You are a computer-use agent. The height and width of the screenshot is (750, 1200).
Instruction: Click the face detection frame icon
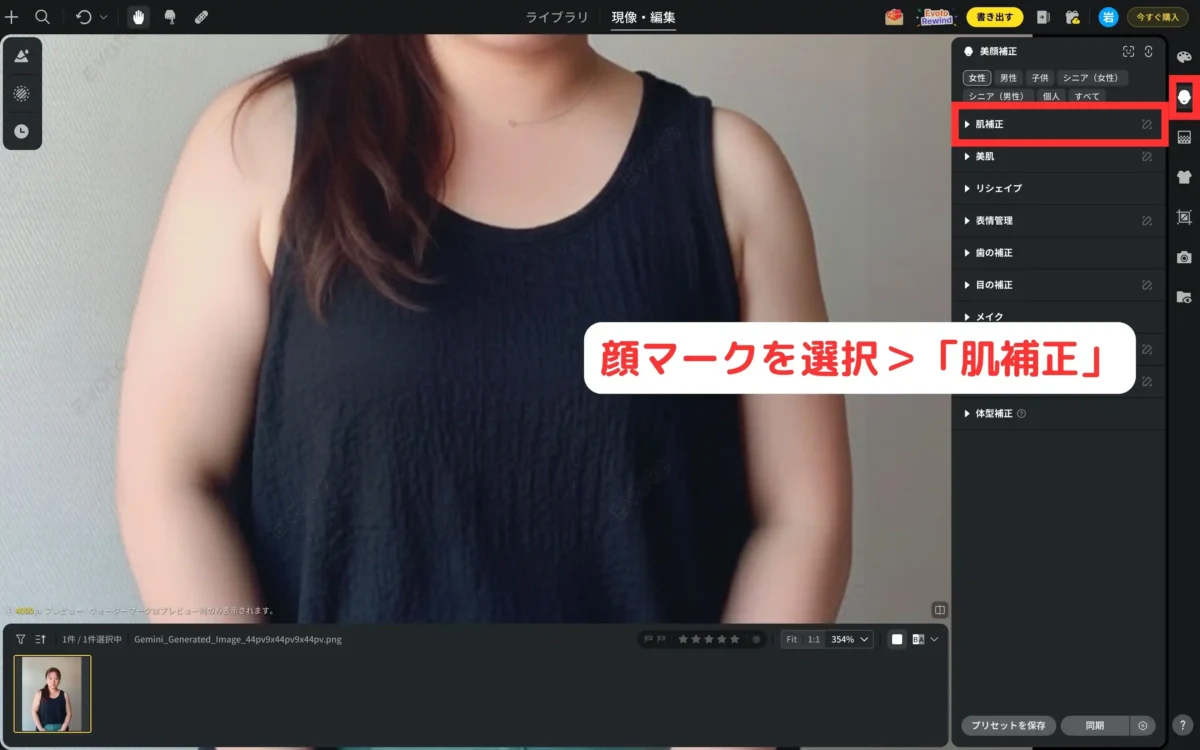[1128, 51]
